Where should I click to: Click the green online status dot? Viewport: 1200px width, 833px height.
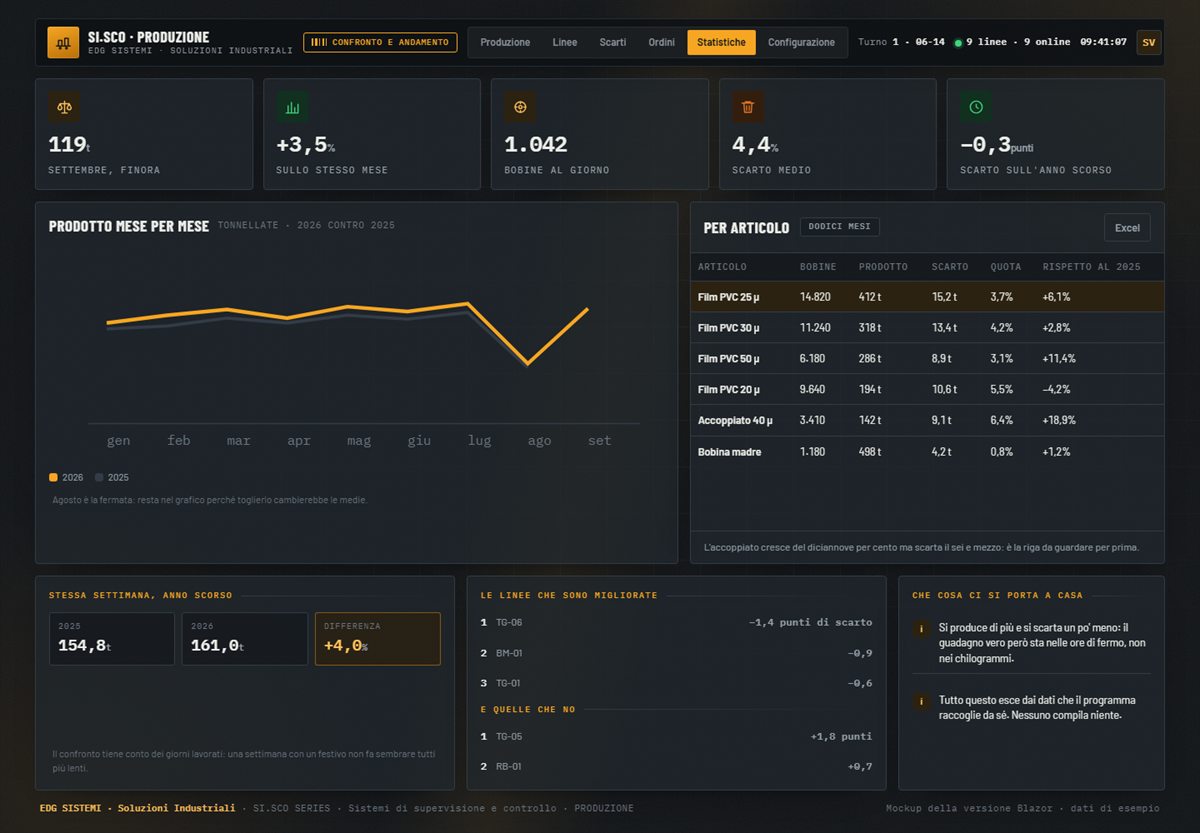[958, 43]
